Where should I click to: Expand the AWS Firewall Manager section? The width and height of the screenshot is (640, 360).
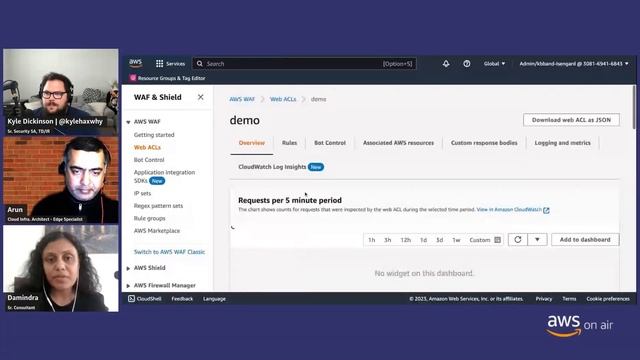coord(128,286)
